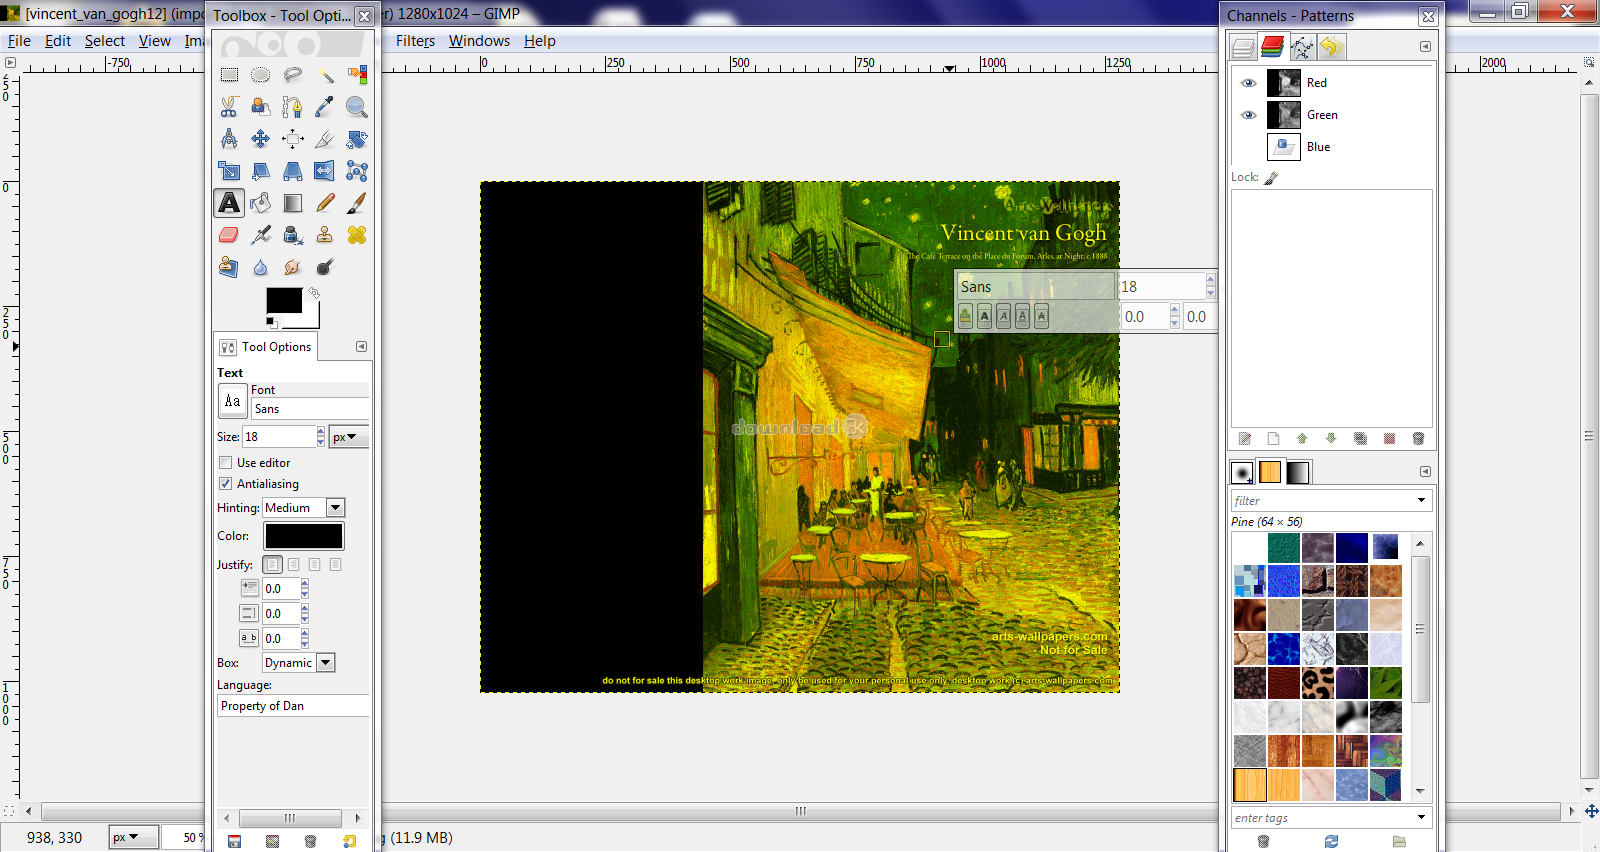Select the Ellipse Select tool
Image resolution: width=1600 pixels, height=852 pixels.
click(261, 75)
